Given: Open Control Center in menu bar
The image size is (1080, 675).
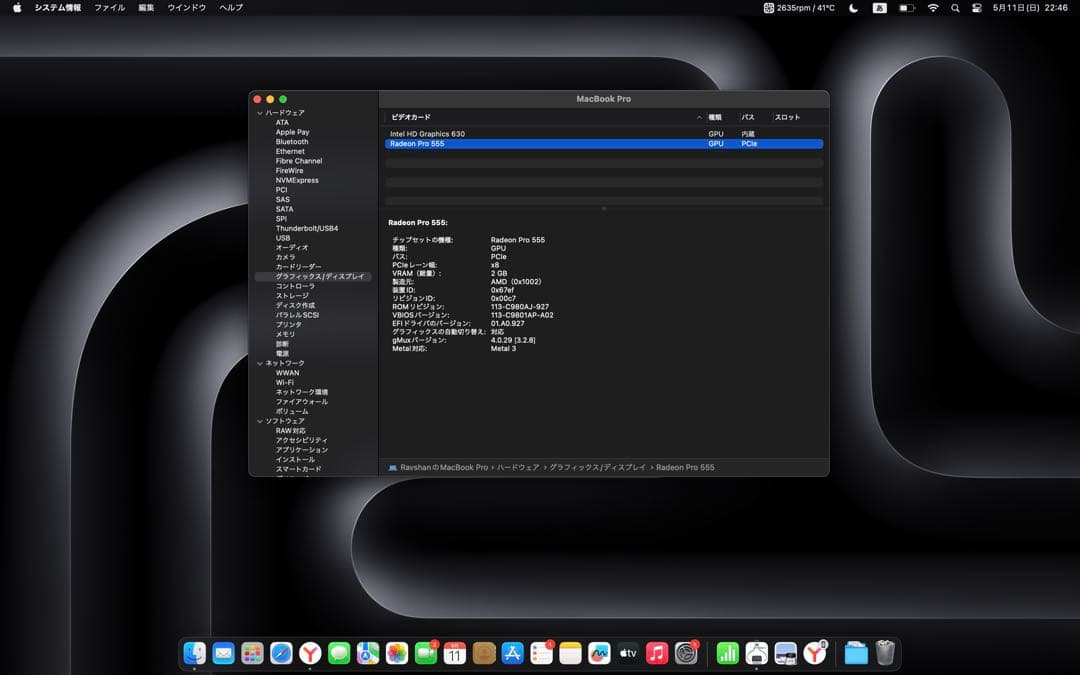Looking at the screenshot, I should coord(977,8).
